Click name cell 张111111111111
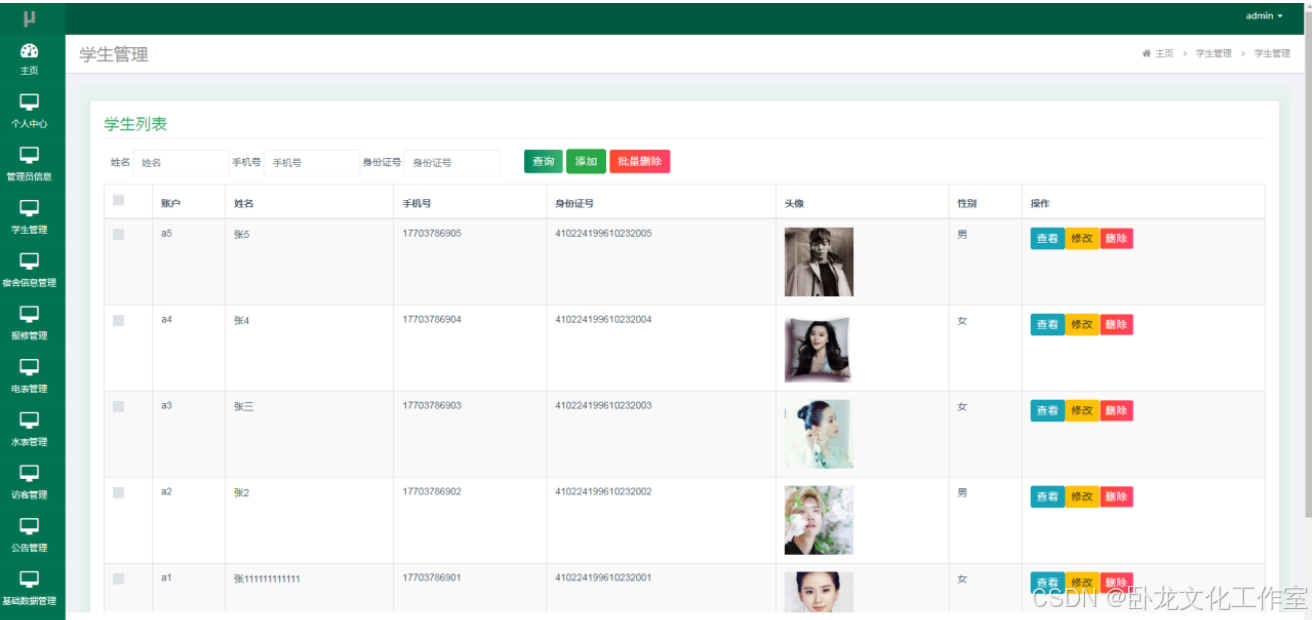The width and height of the screenshot is (1312, 620). (x=267, y=579)
